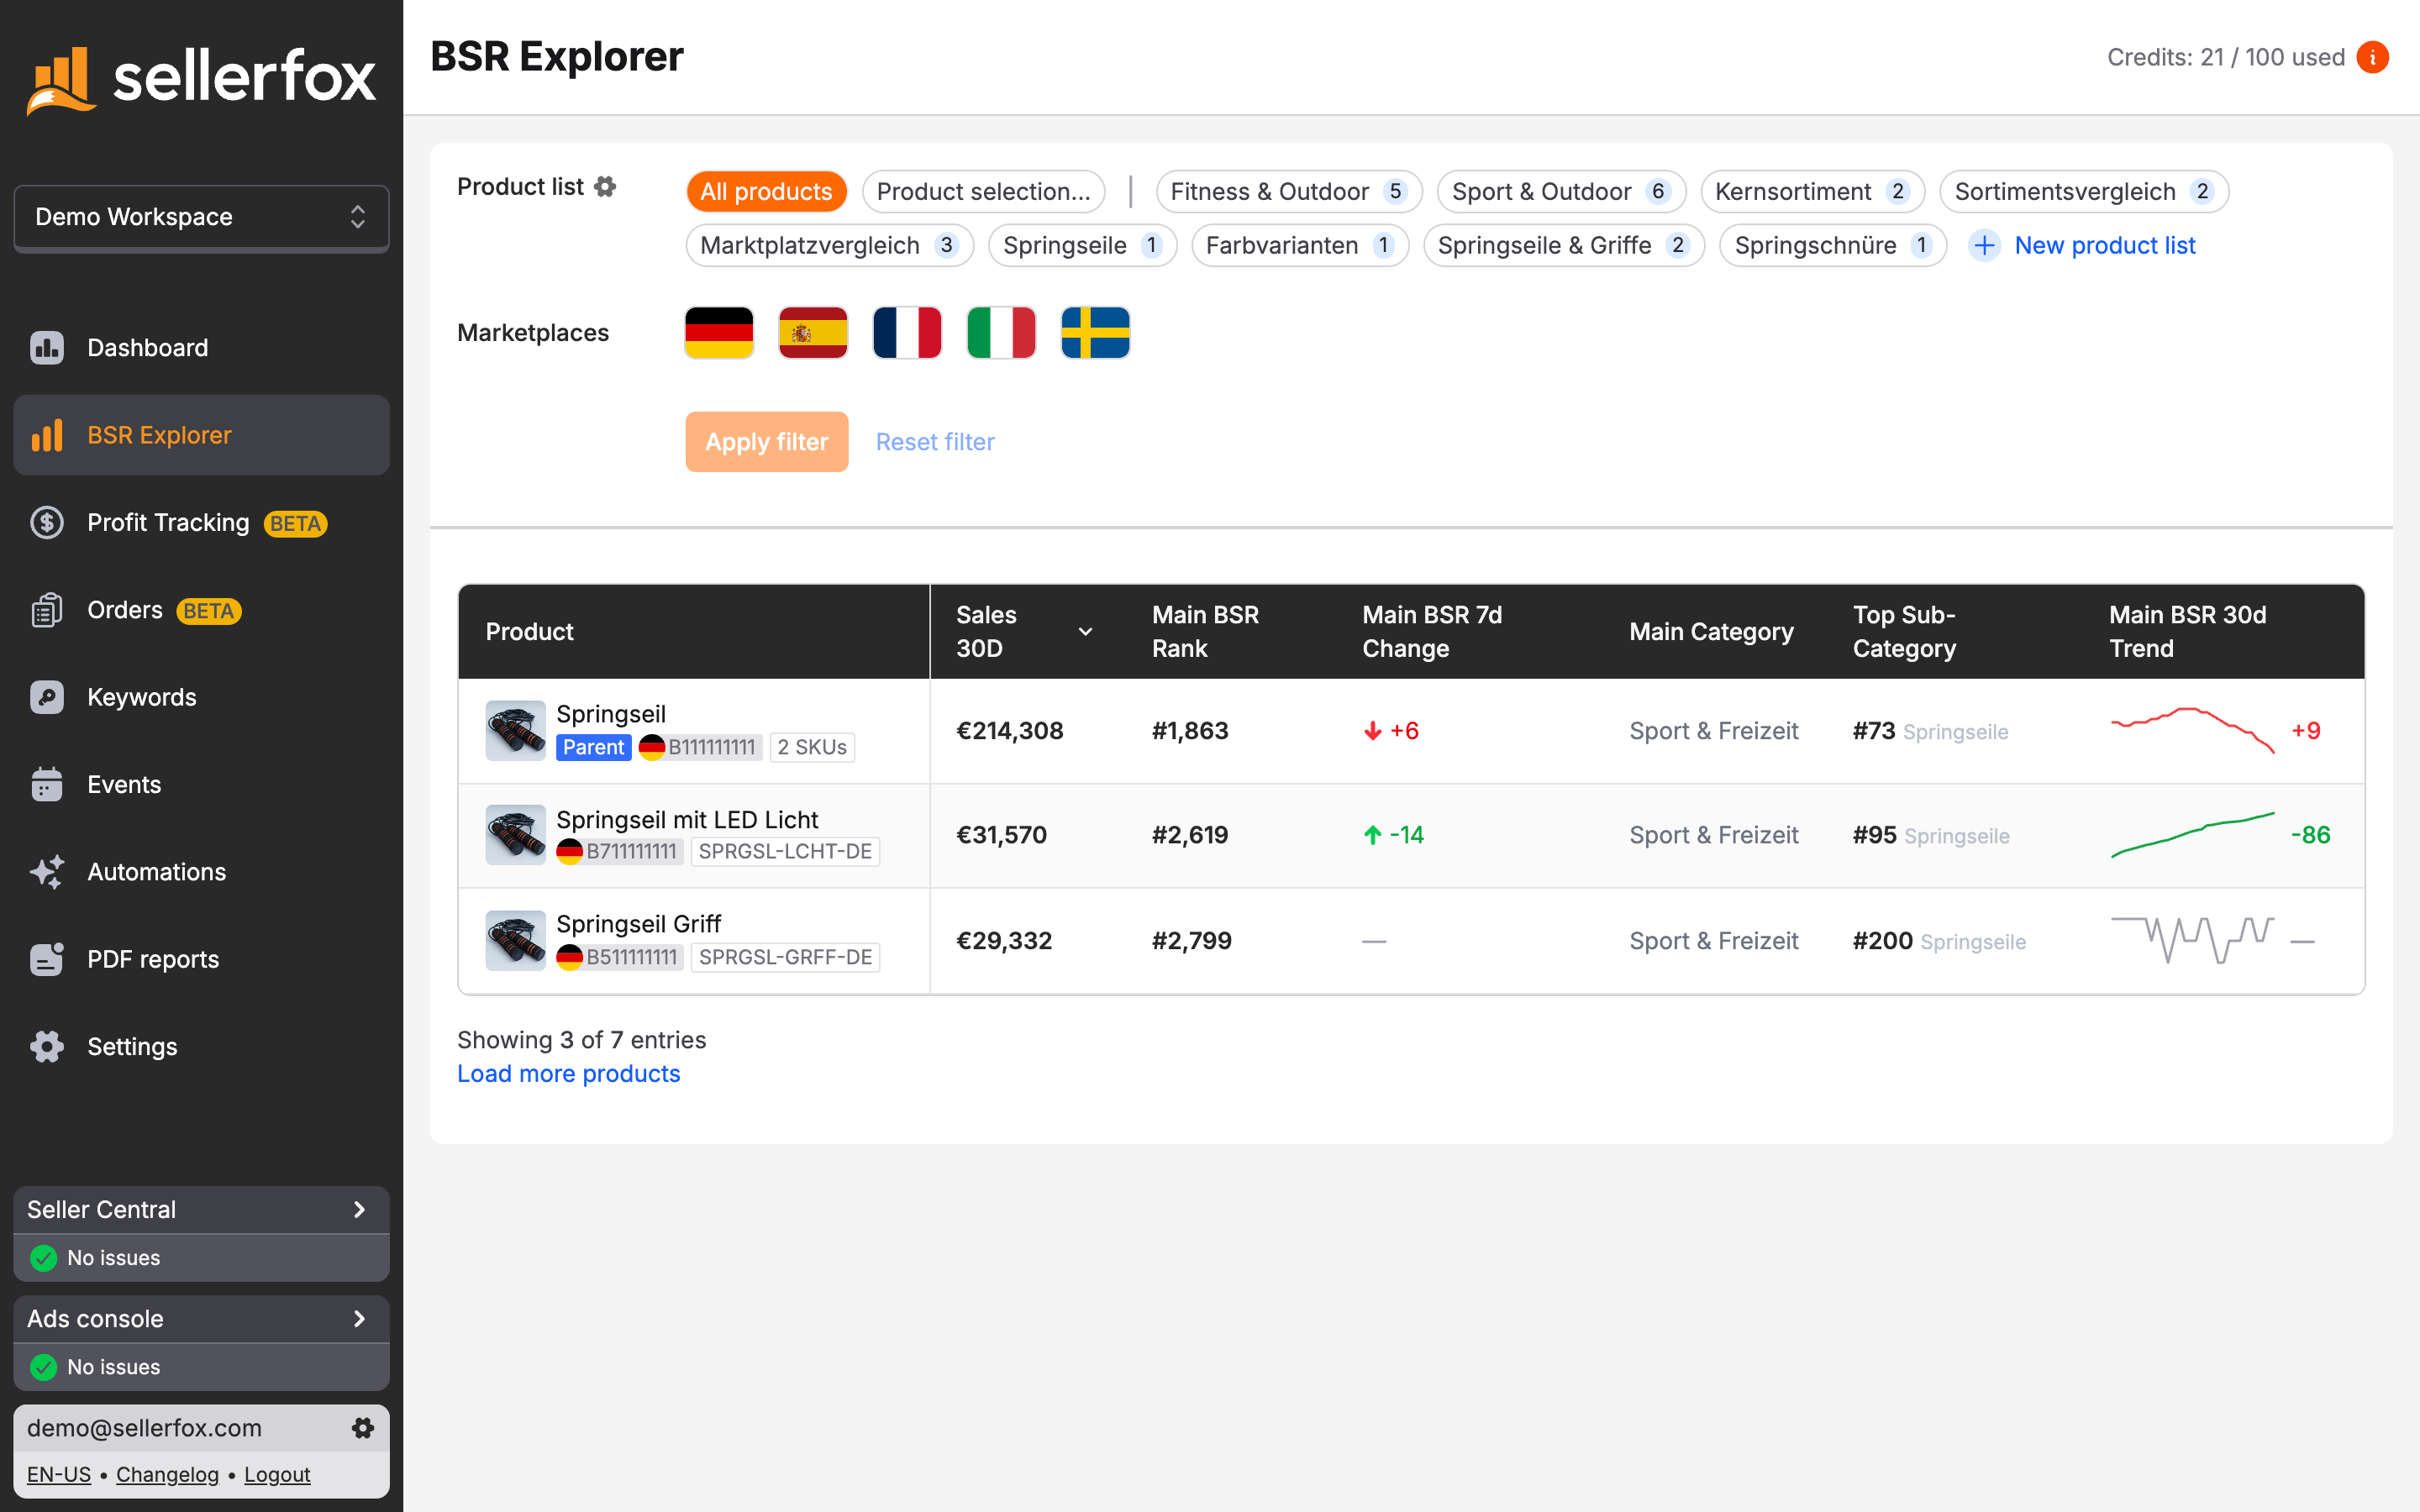The height and width of the screenshot is (1512, 2420).
Task: Select Farbvarianten product list
Action: (x=1300, y=245)
